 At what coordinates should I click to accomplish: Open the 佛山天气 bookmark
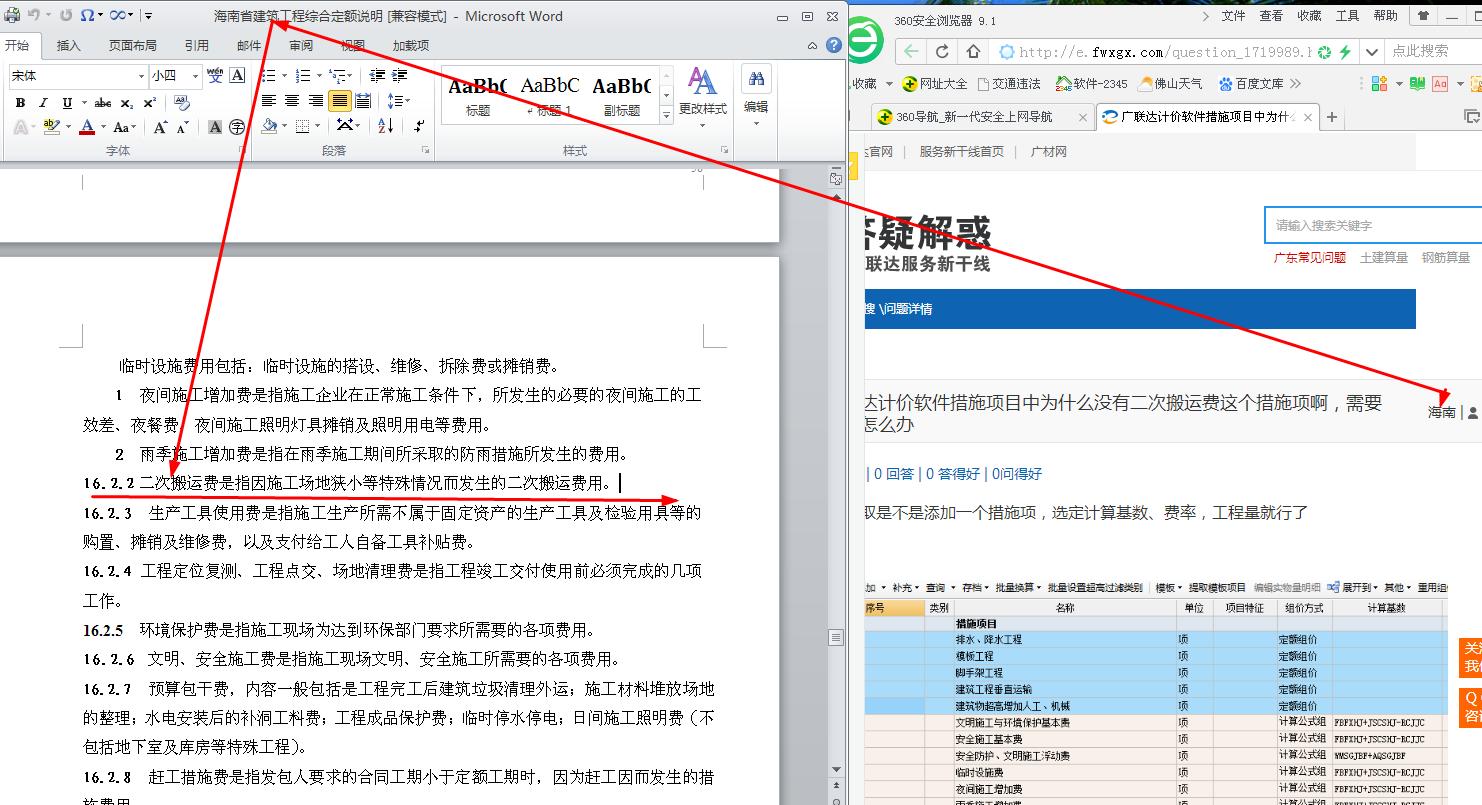tap(1170, 84)
